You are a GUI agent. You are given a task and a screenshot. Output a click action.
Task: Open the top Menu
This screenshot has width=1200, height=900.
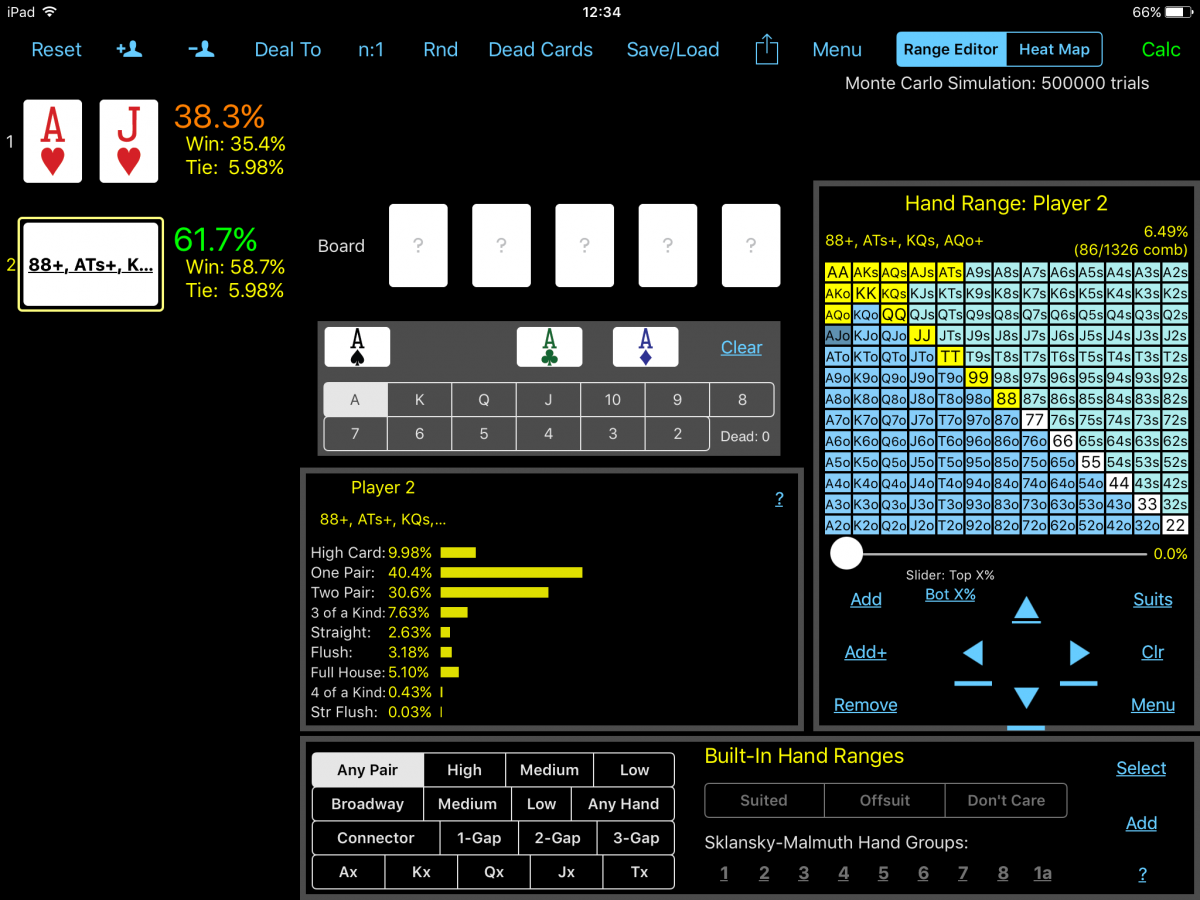tap(837, 50)
